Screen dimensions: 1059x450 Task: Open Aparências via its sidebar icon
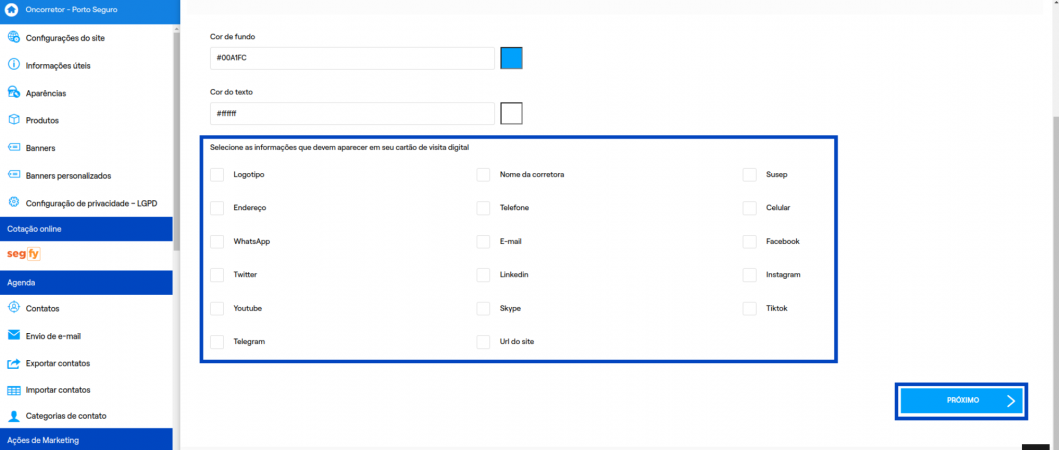pos(14,92)
